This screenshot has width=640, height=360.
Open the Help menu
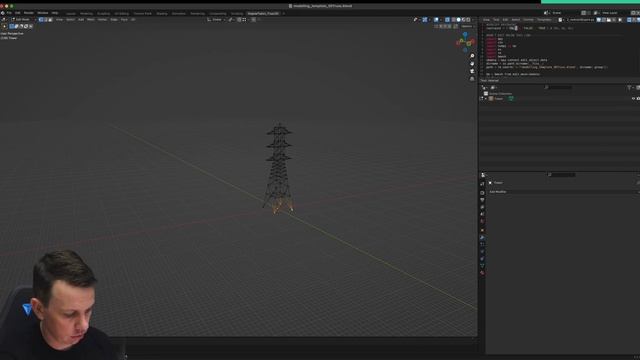(x=55, y=13)
